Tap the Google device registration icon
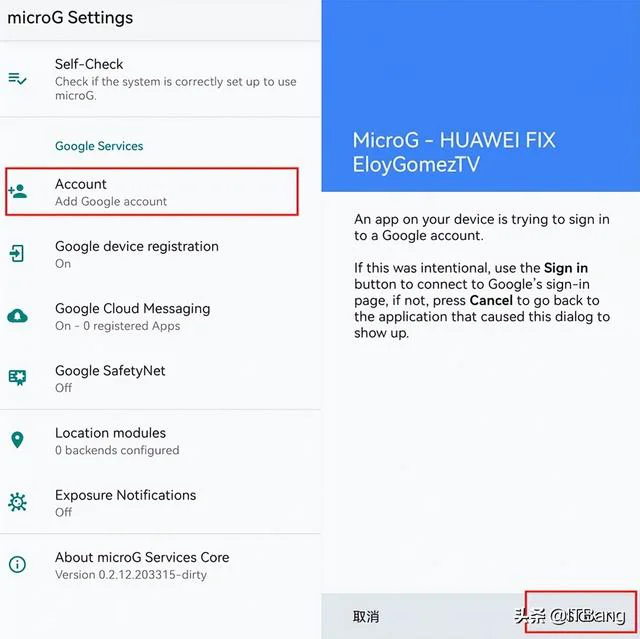The height and width of the screenshot is (639, 640). [x=17, y=253]
